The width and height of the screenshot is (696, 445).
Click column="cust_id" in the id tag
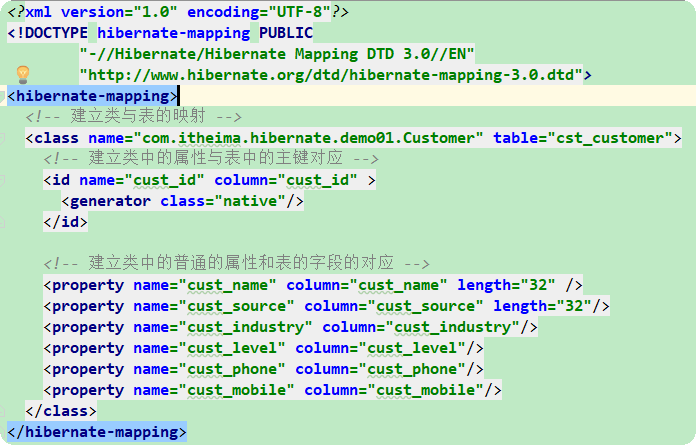click(286, 180)
